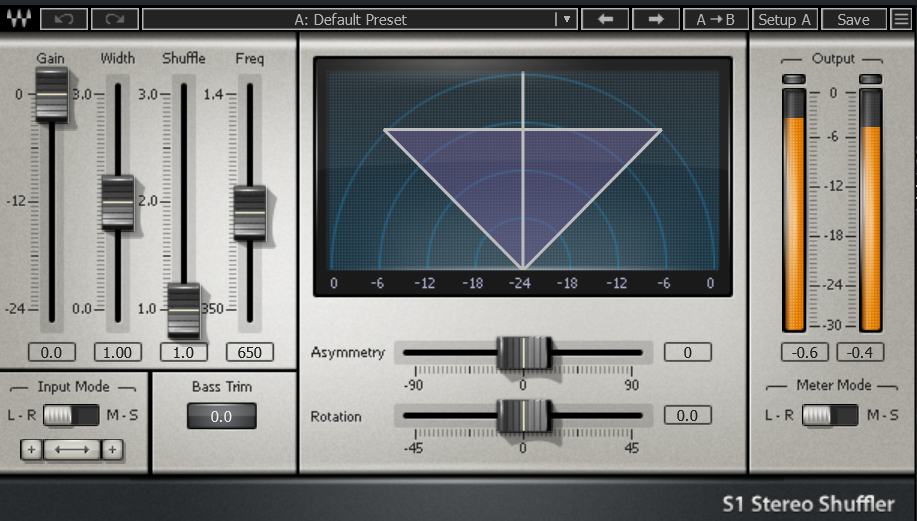Switch setups via Setup A button
The image size is (917, 521).
tap(784, 19)
